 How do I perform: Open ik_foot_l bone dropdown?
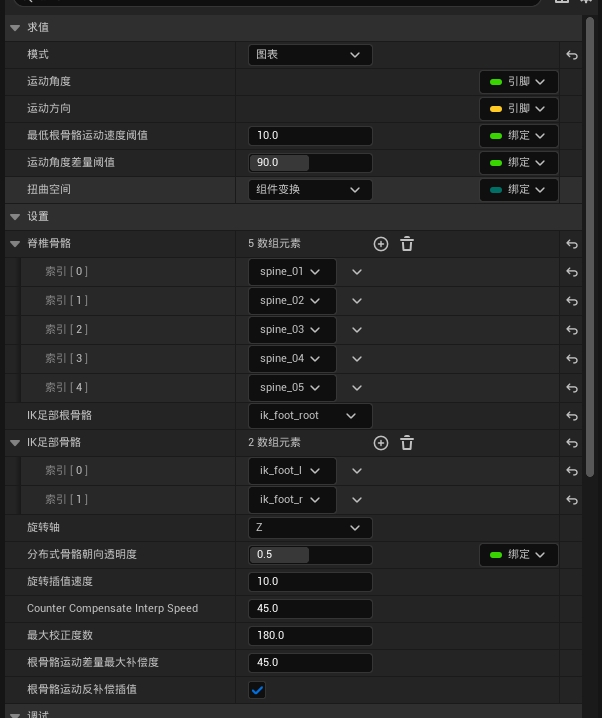(x=292, y=471)
